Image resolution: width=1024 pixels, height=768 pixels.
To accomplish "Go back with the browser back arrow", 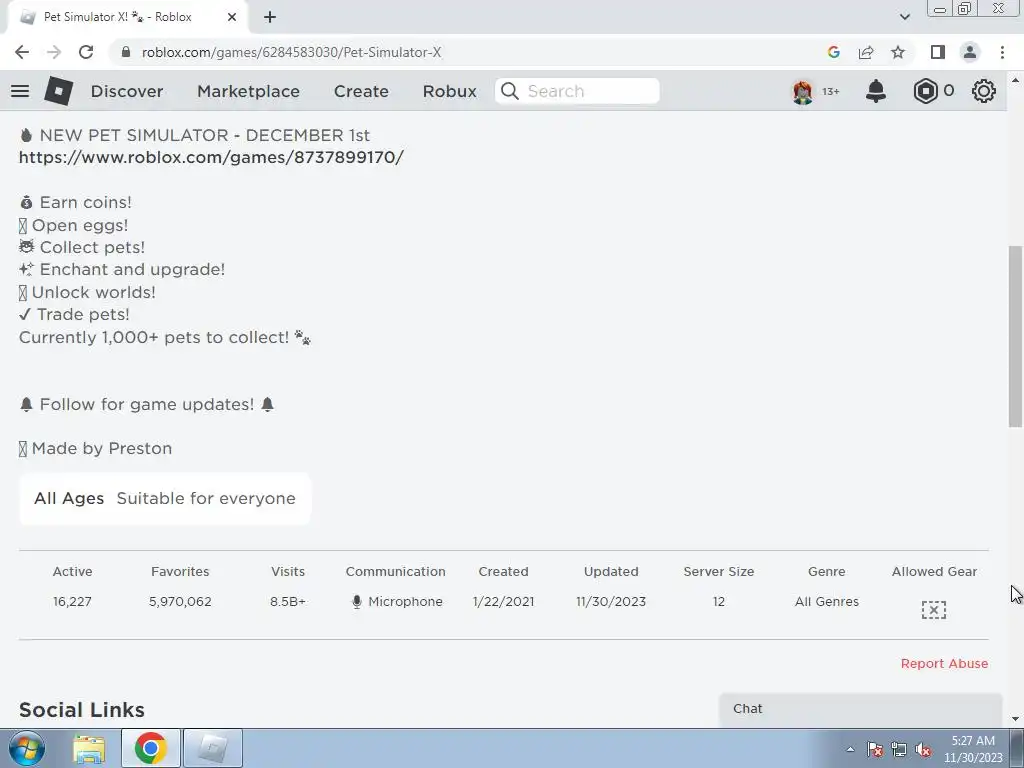I will coord(22,52).
